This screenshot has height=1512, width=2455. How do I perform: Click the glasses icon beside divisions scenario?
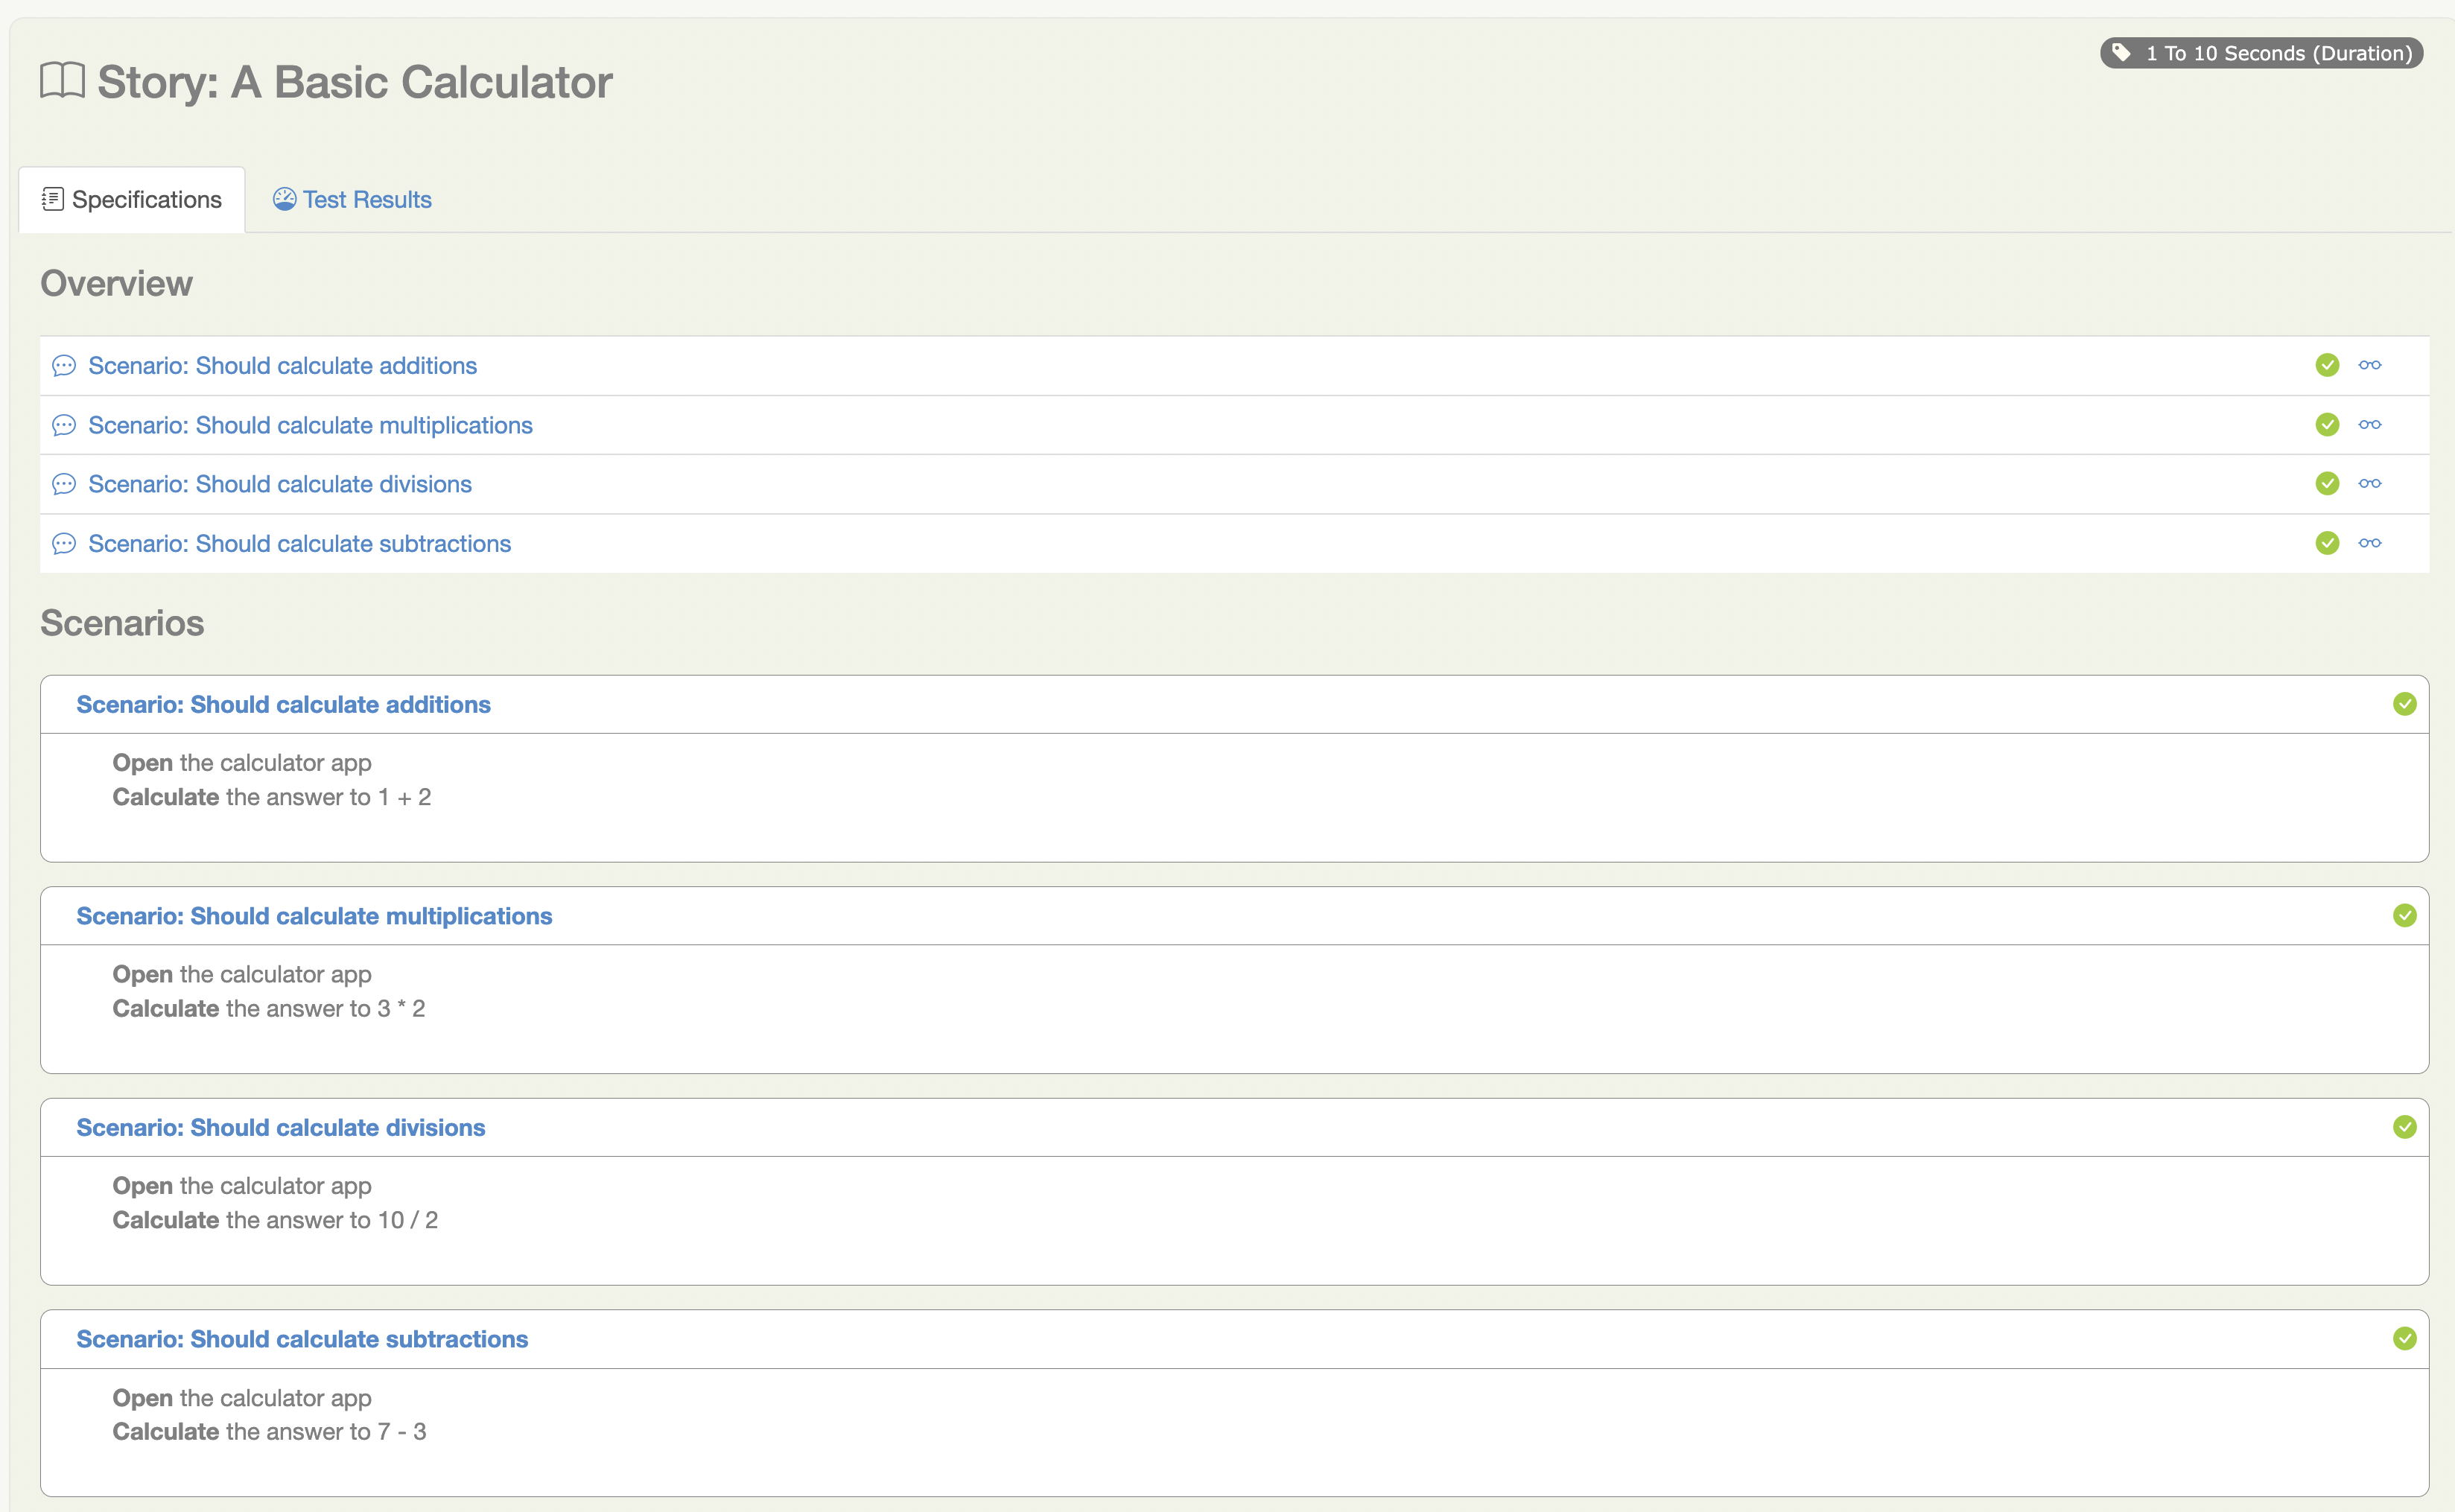tap(2369, 483)
